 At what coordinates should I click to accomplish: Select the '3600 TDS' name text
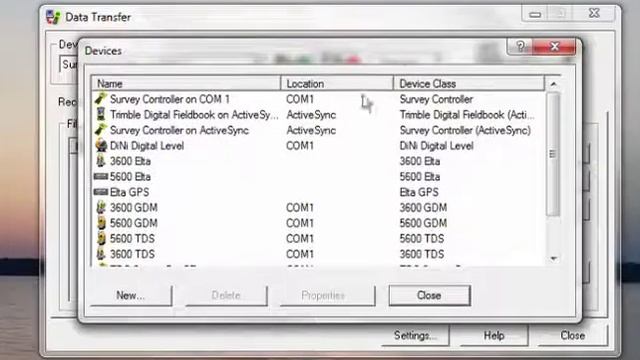point(132,254)
